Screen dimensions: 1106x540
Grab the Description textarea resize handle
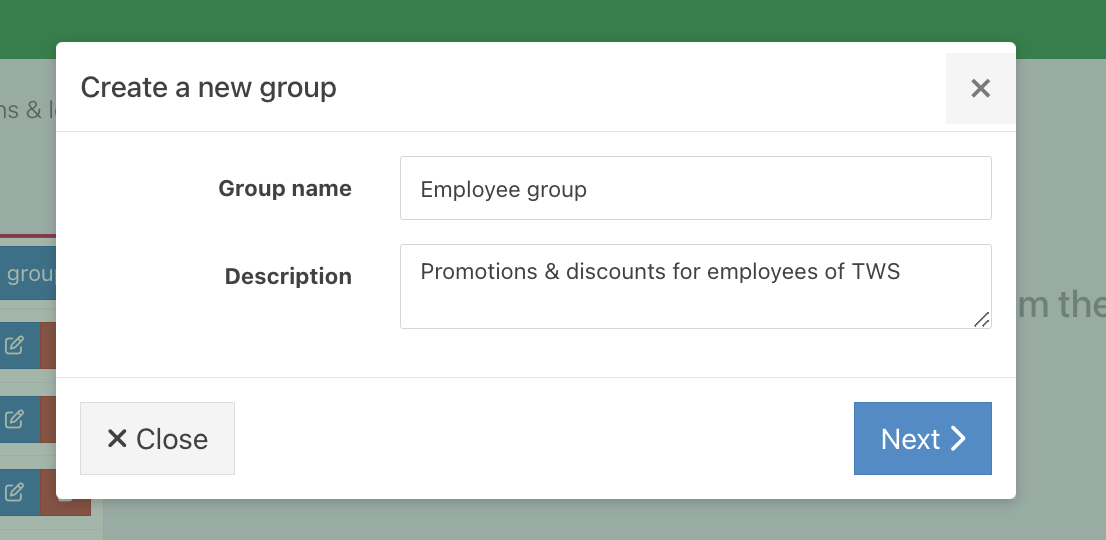982,319
